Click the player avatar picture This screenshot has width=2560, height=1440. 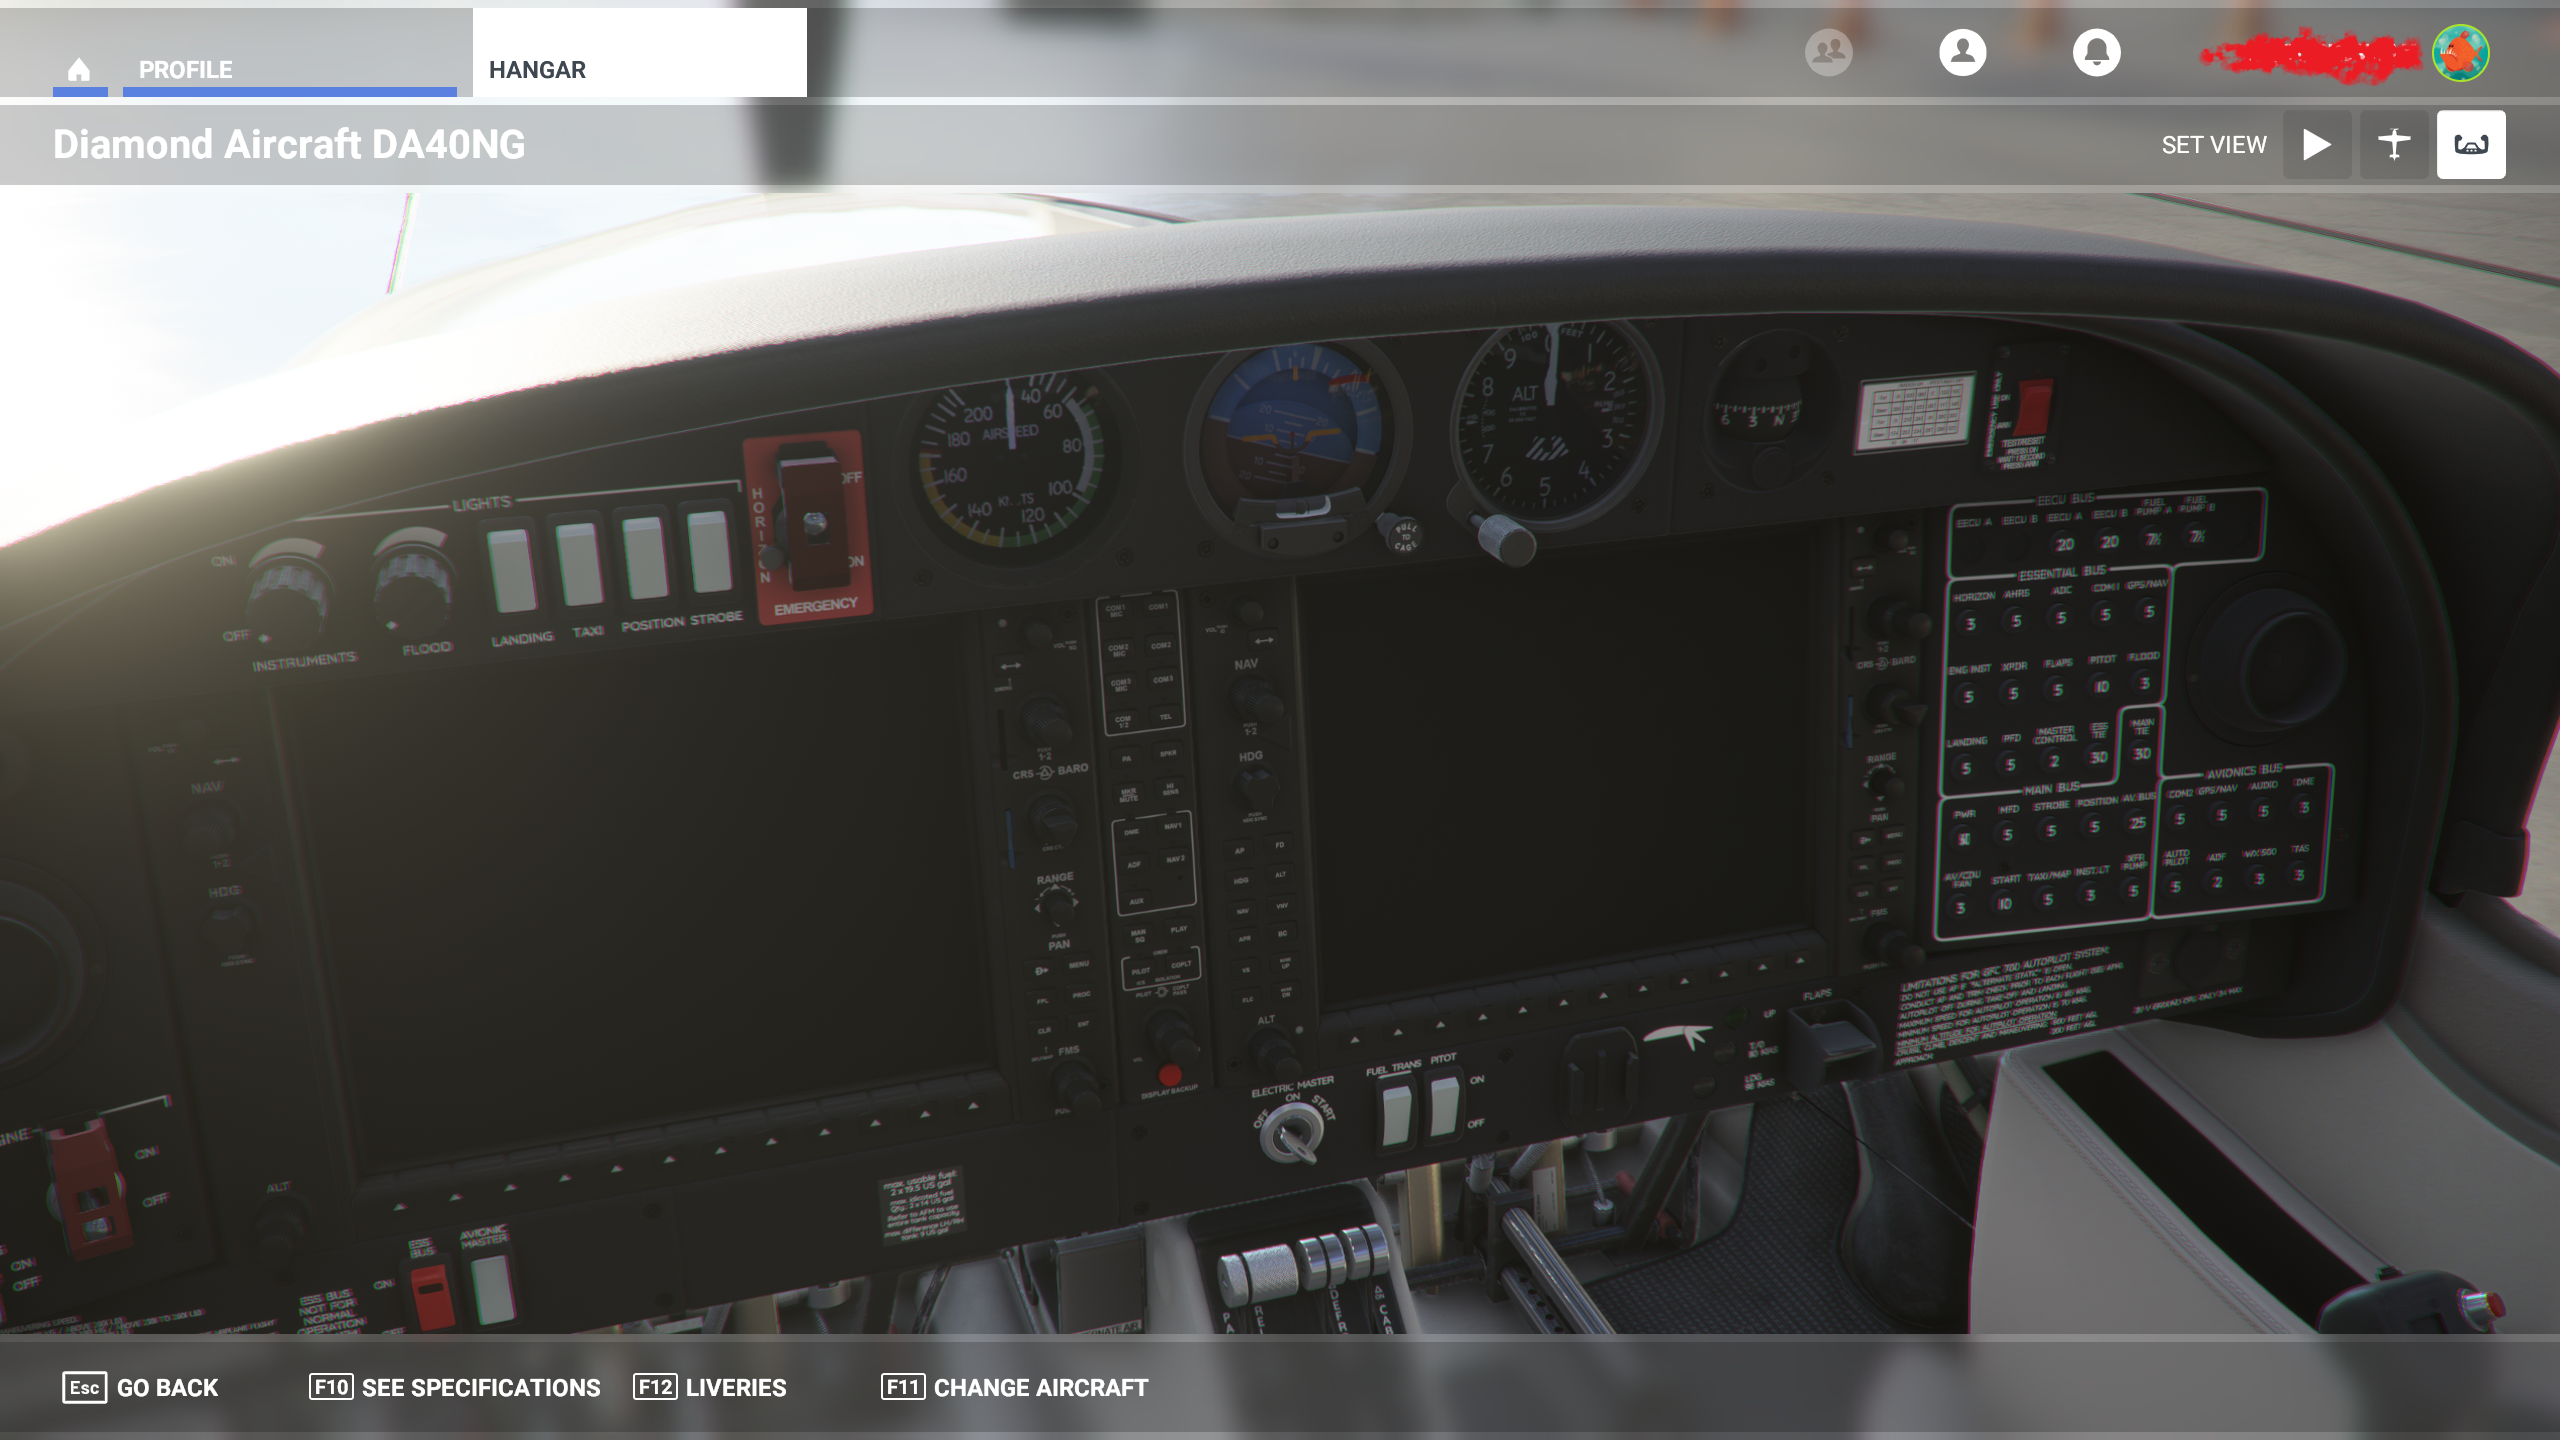tap(2460, 52)
